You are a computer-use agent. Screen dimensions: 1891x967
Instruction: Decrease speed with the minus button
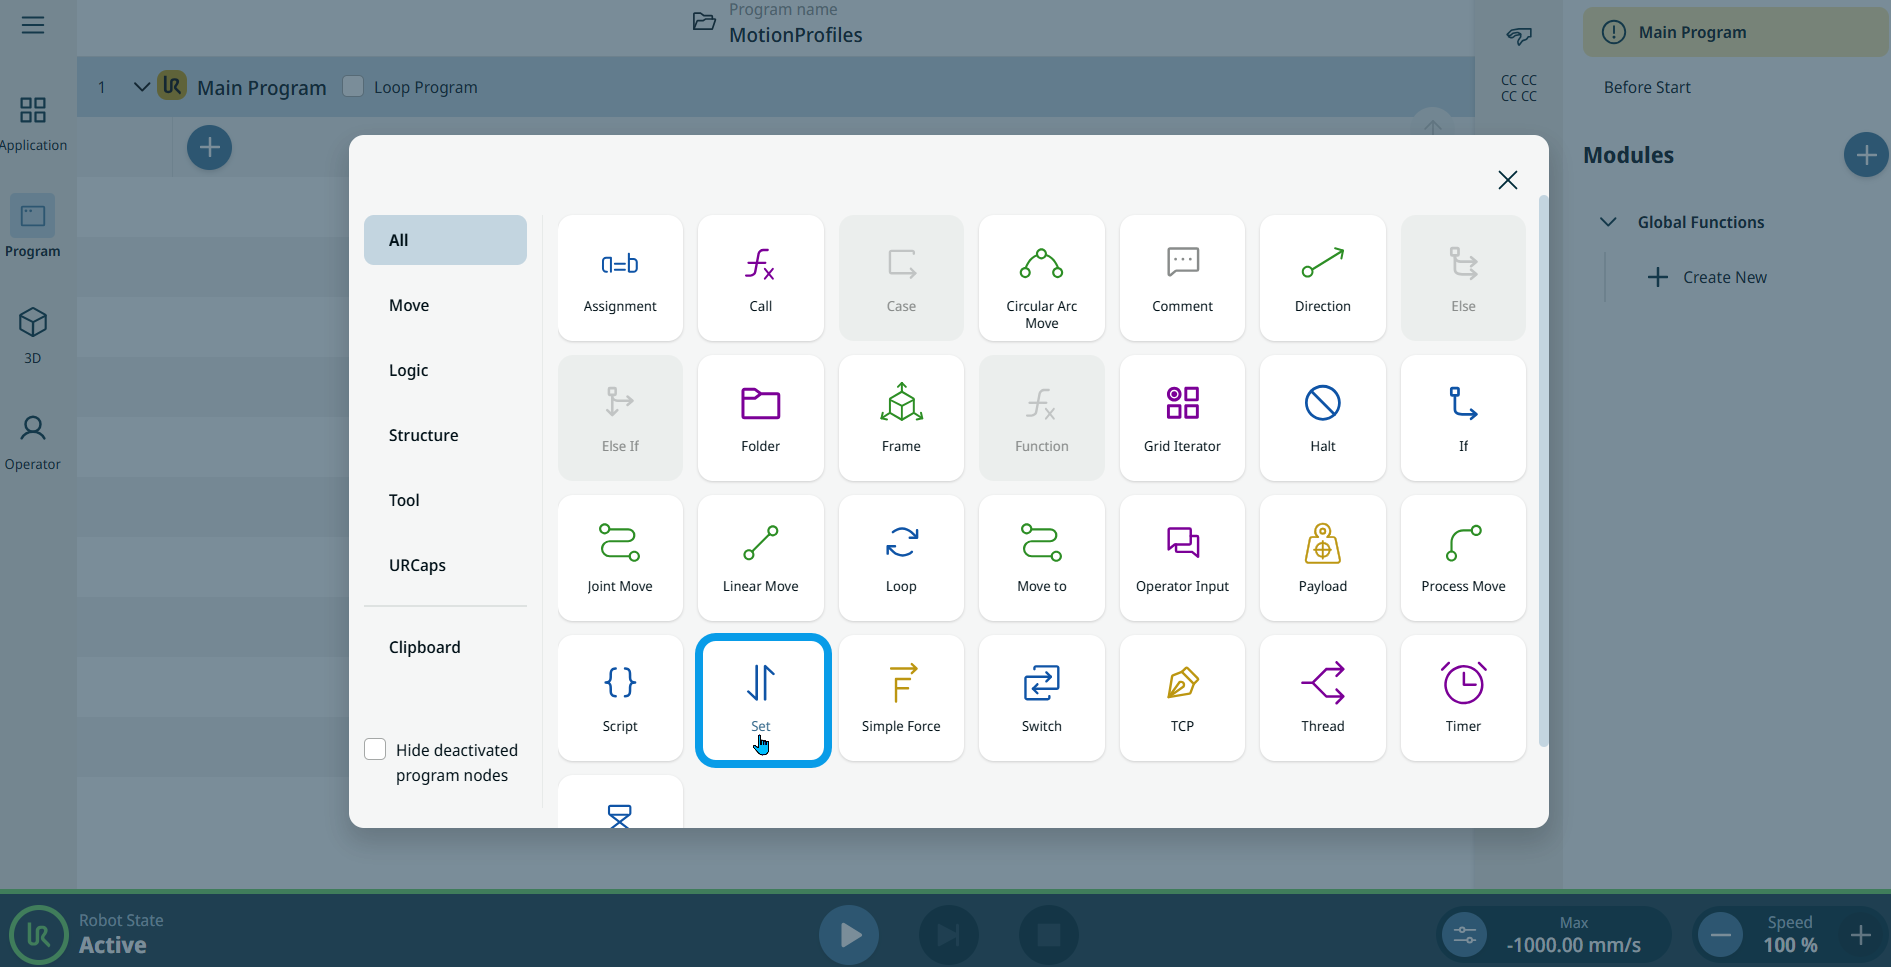tap(1720, 935)
